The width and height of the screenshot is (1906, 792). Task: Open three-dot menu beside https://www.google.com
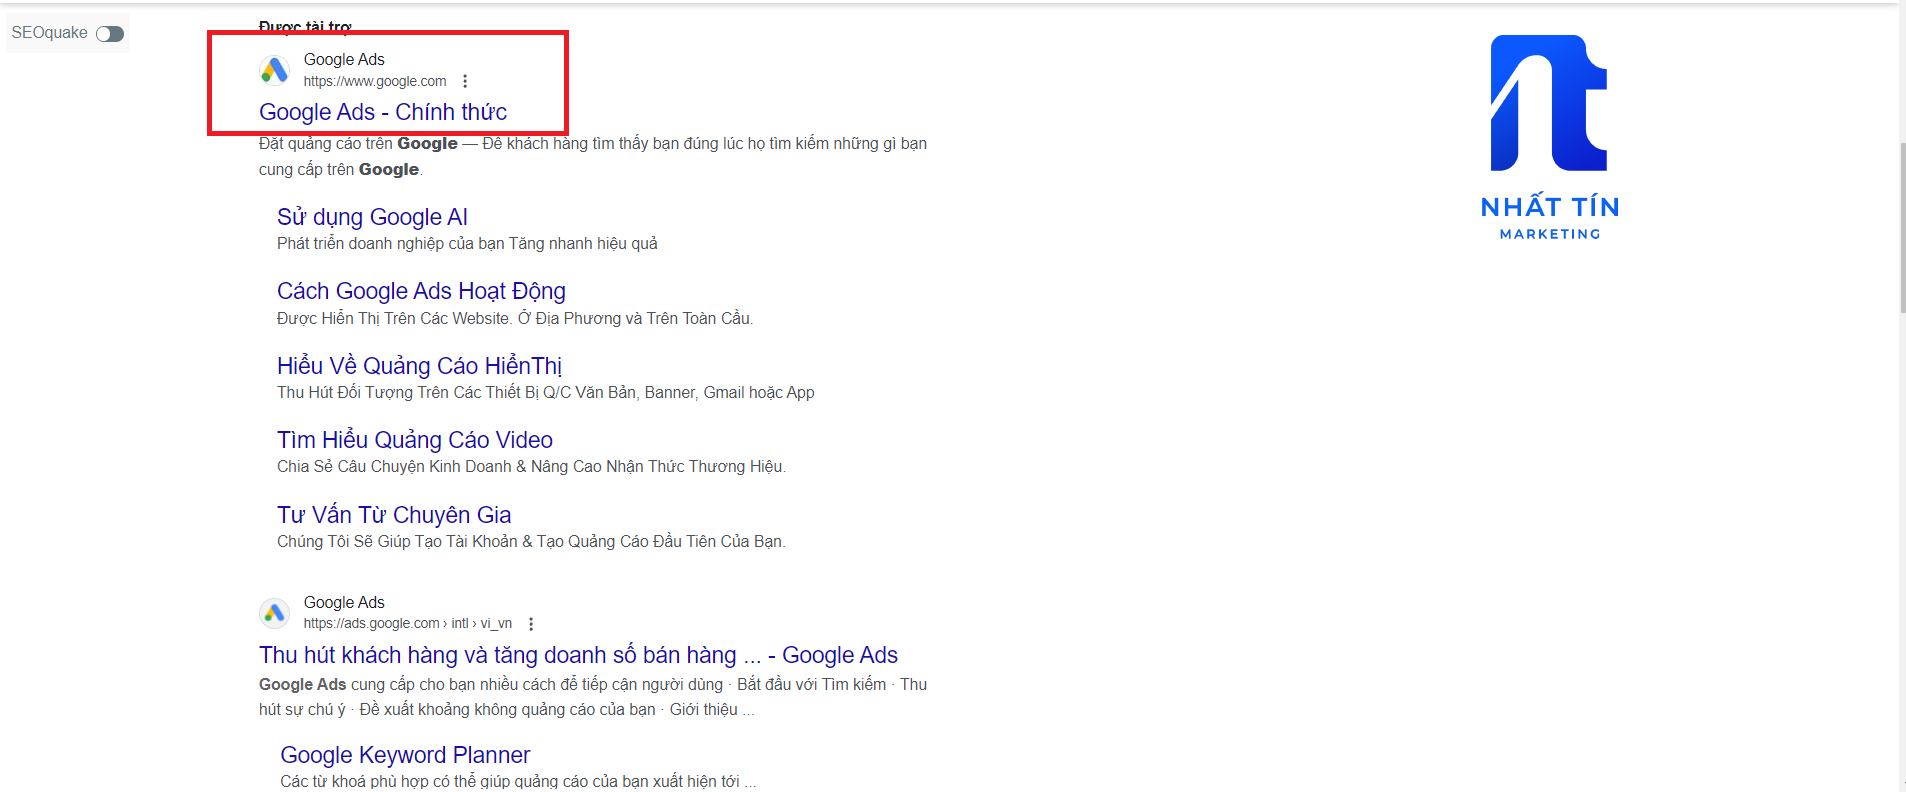[x=465, y=81]
